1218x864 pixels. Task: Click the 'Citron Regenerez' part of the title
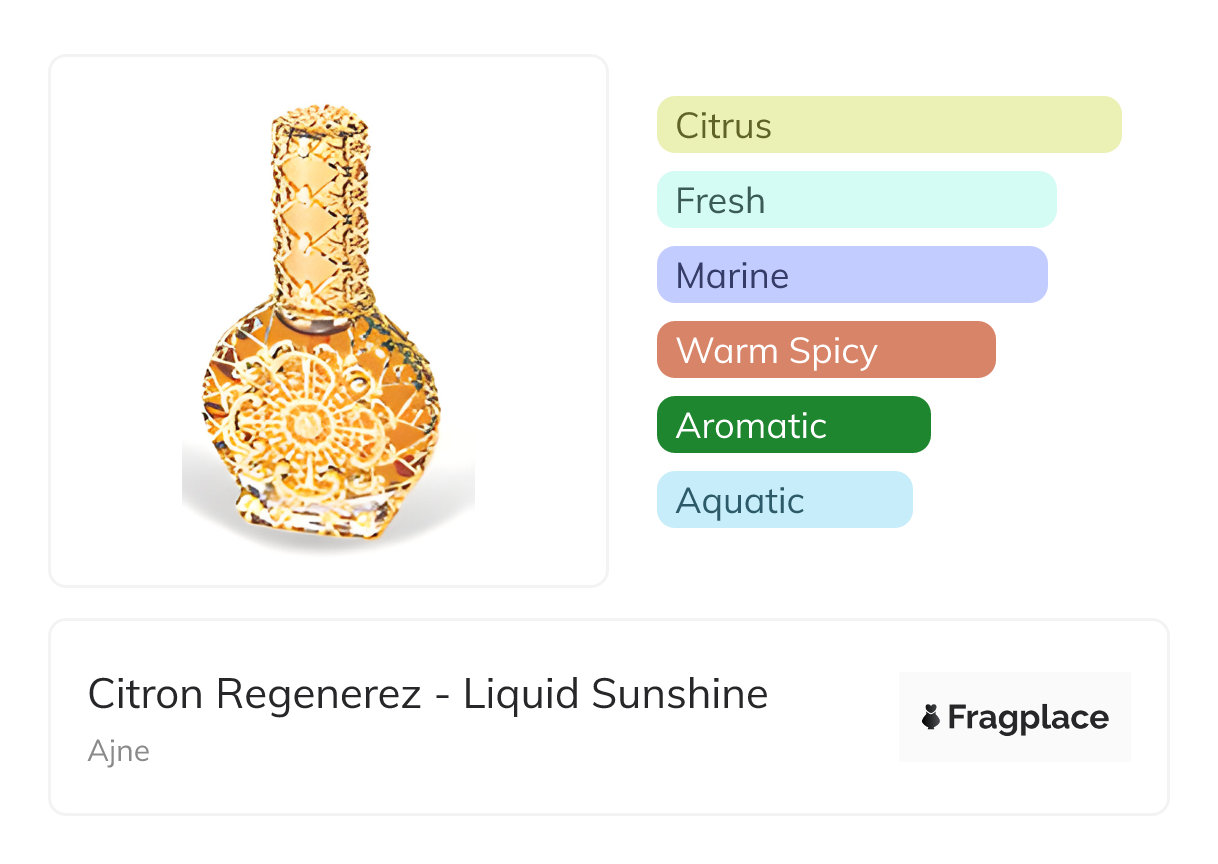click(254, 694)
